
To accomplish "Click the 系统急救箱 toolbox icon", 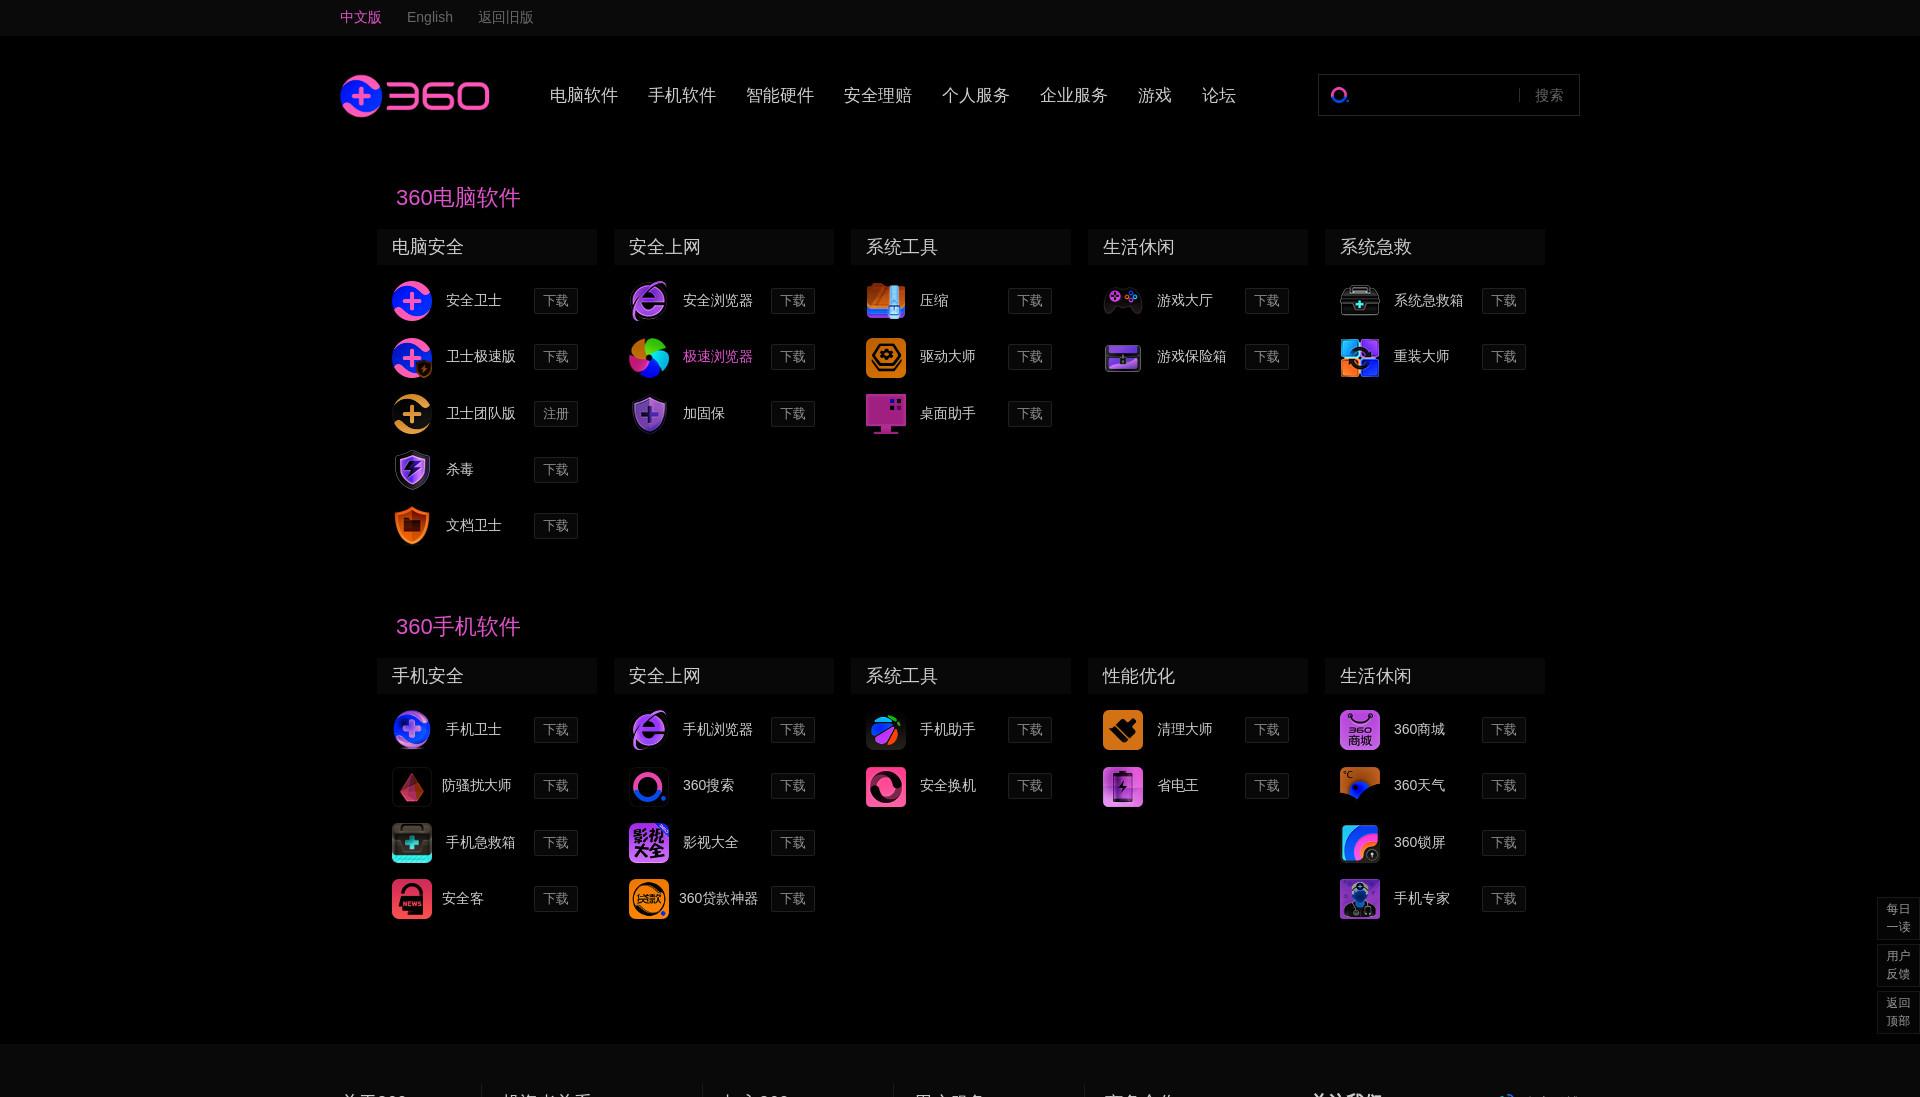I will [x=1360, y=301].
